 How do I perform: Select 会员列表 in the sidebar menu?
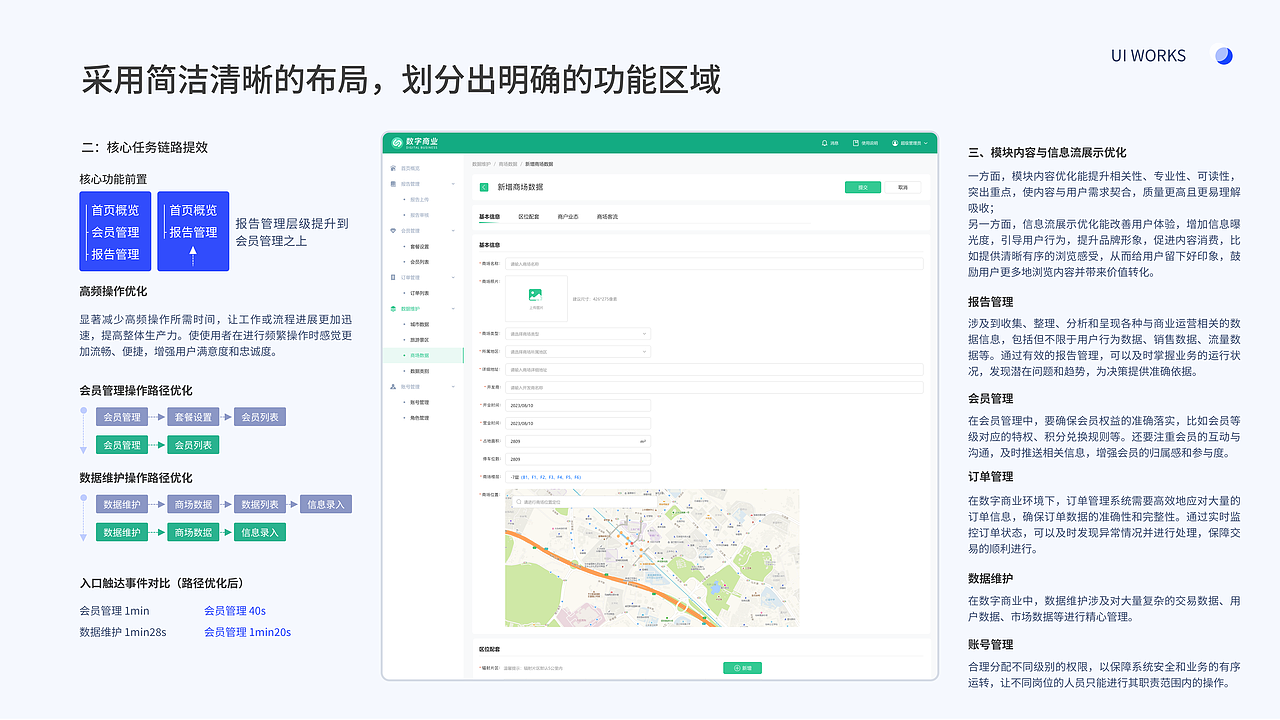(x=420, y=262)
